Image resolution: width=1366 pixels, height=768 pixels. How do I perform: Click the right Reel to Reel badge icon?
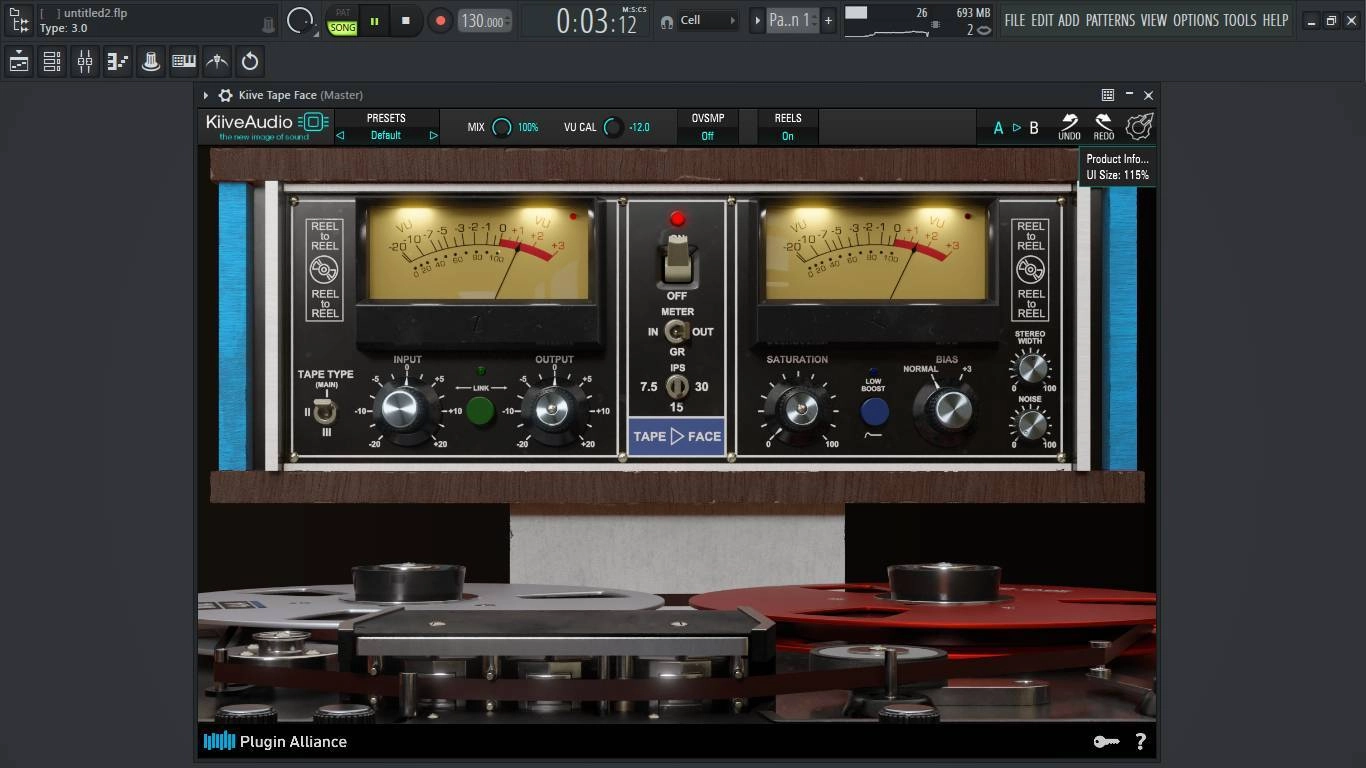[1031, 270]
